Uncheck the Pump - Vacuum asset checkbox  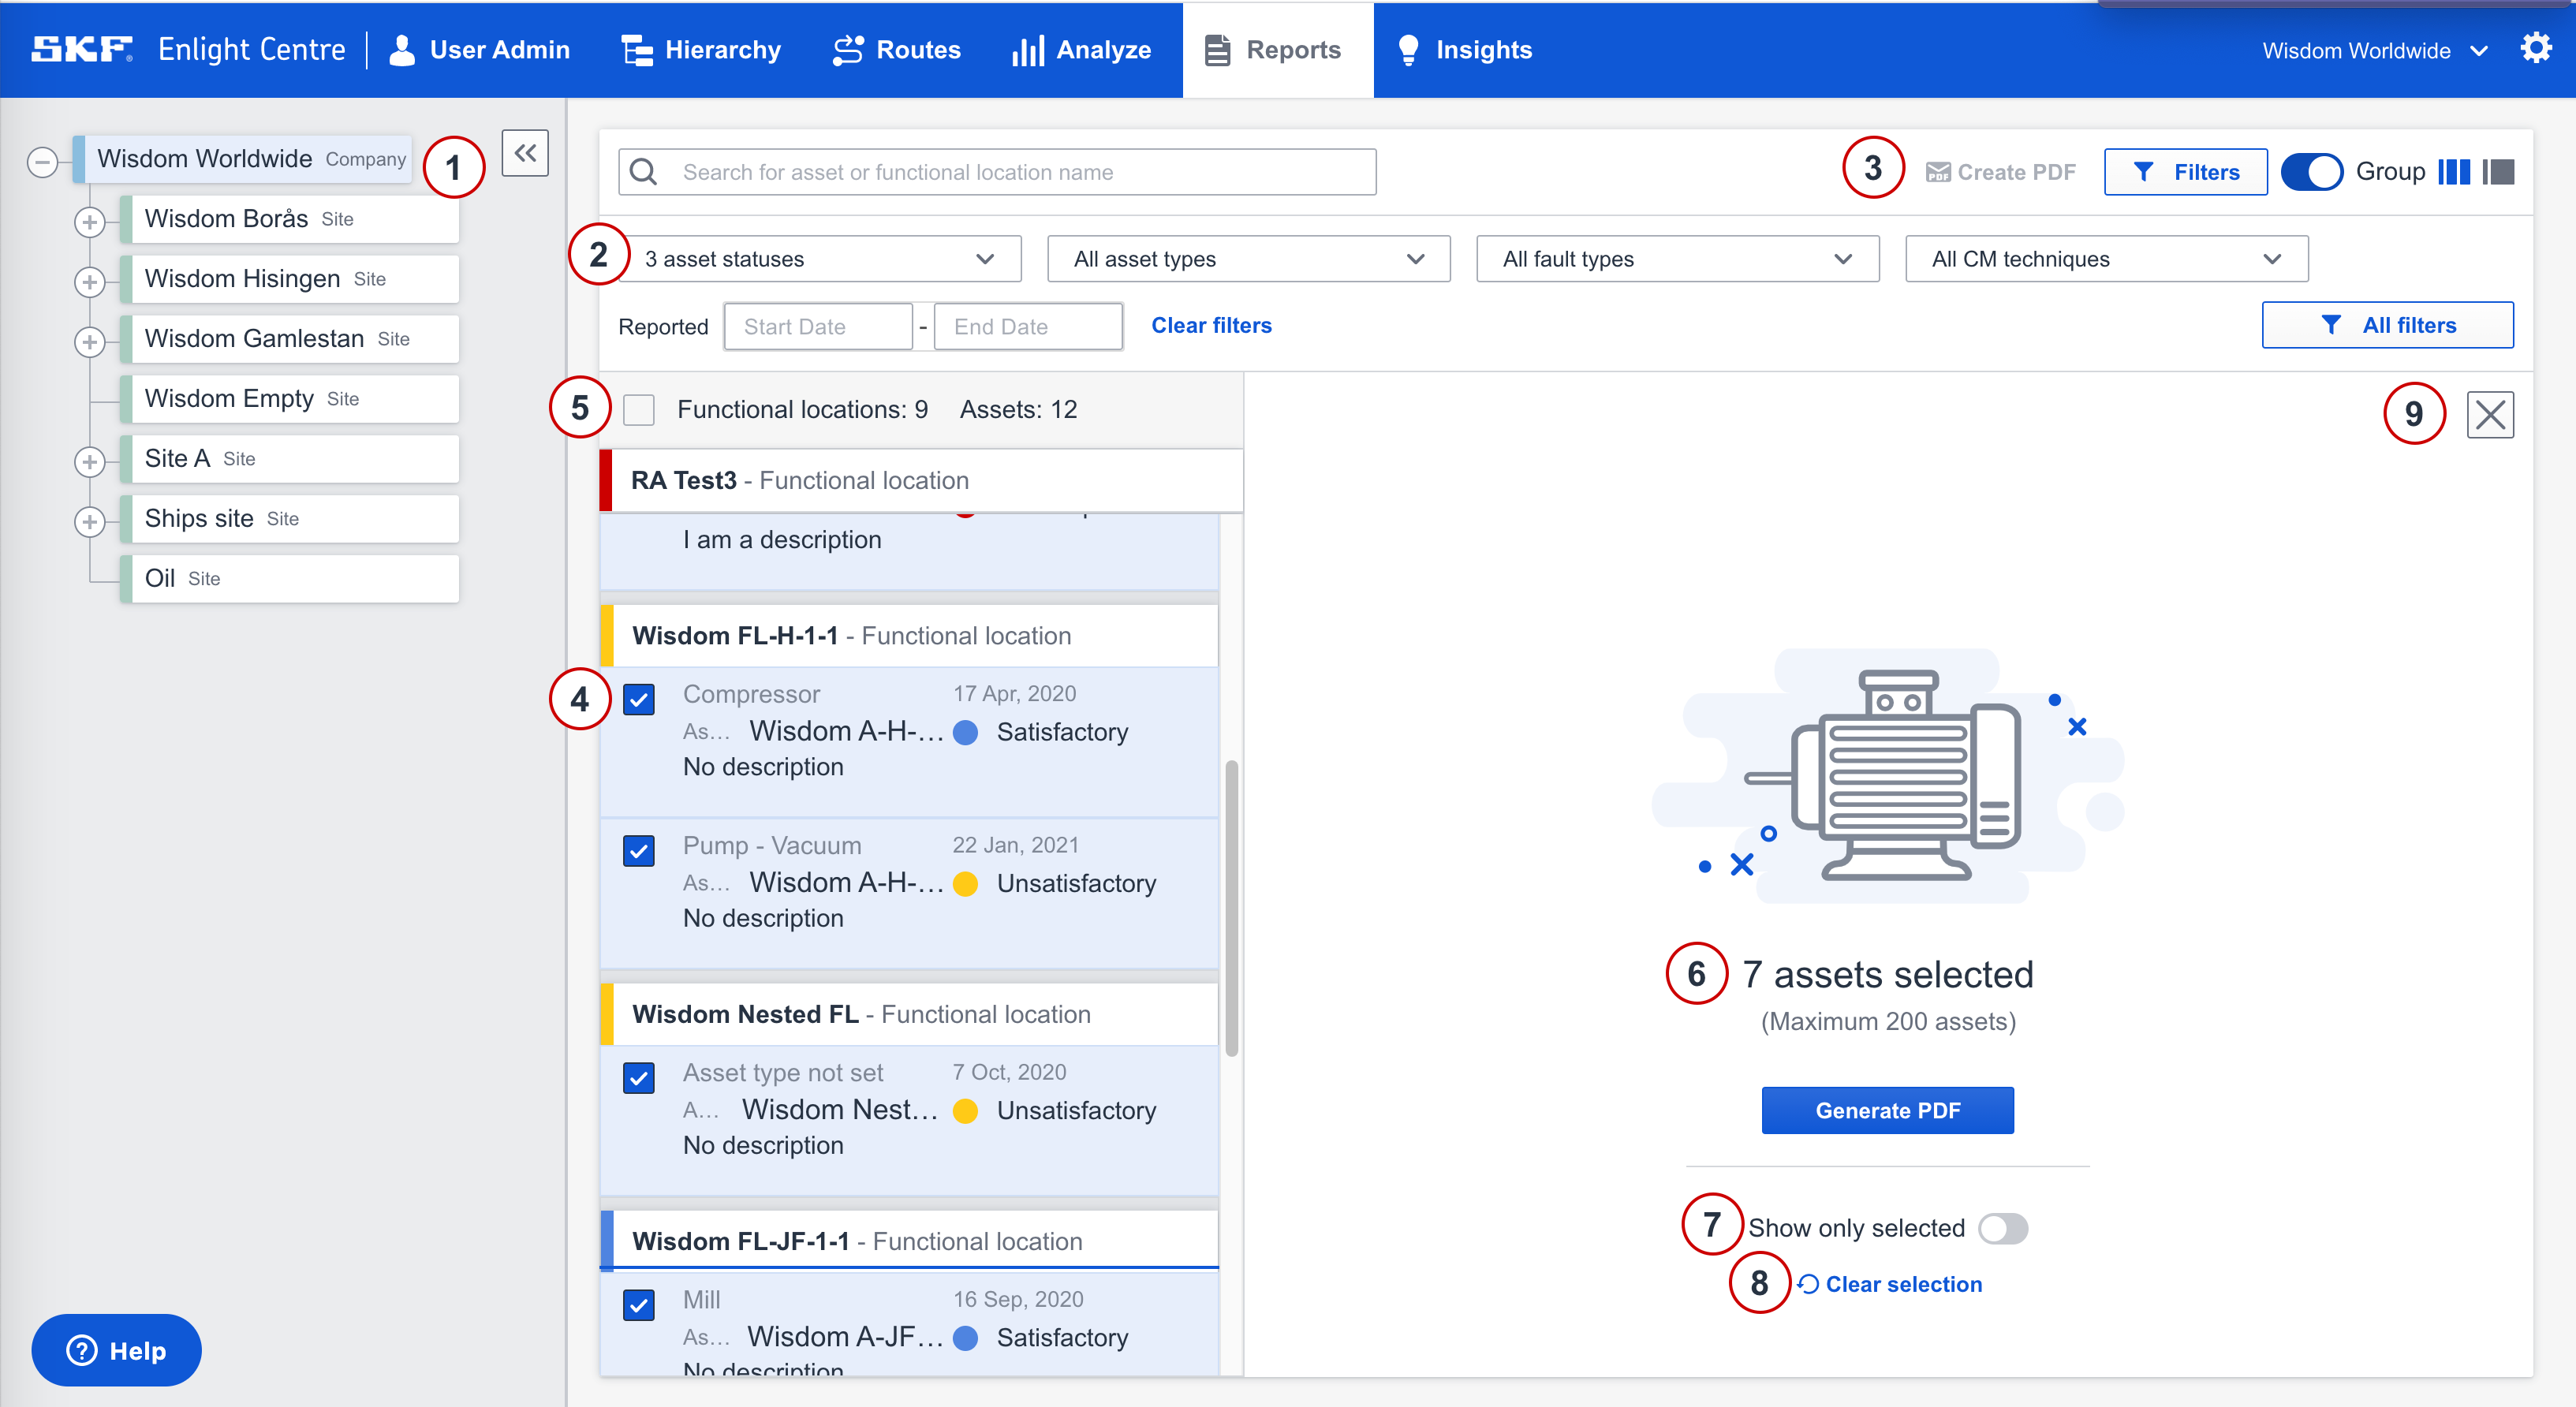639,851
